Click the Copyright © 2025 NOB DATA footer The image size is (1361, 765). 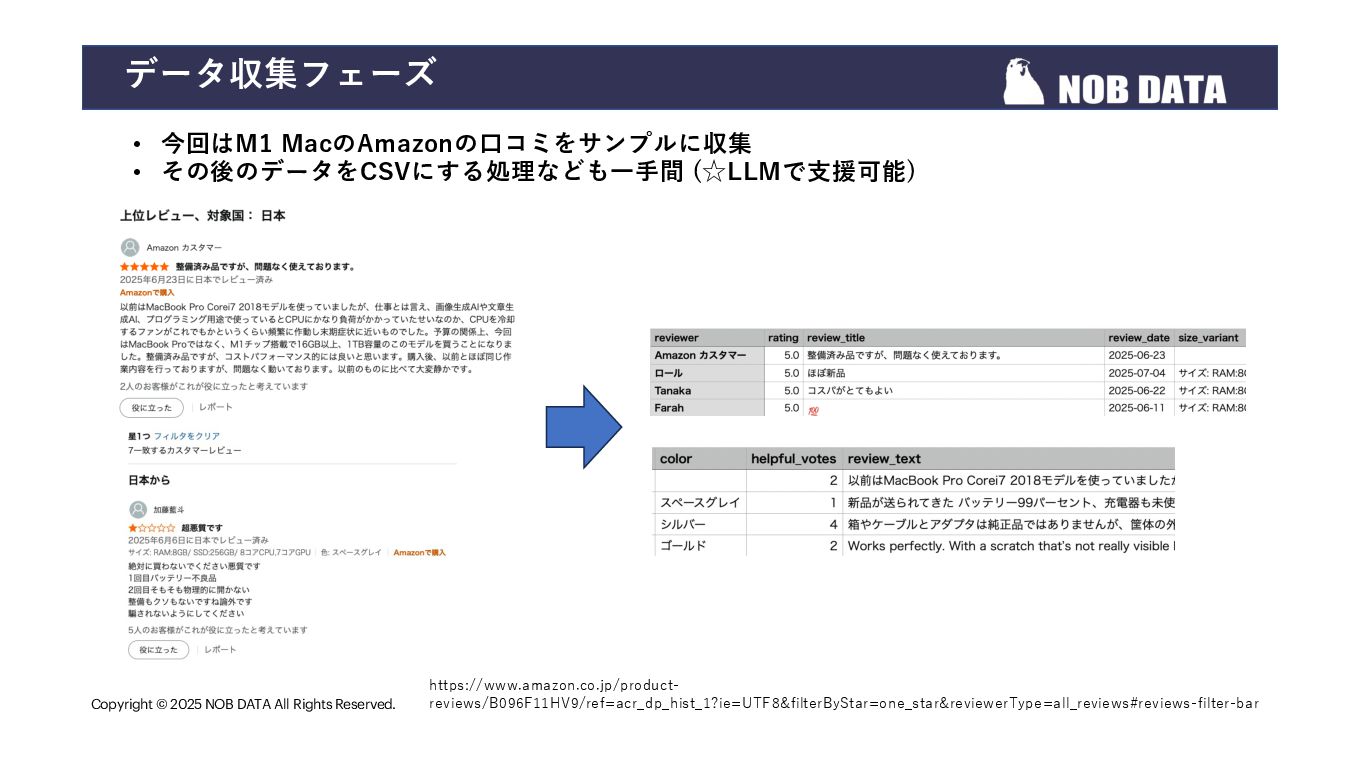[x=243, y=704]
